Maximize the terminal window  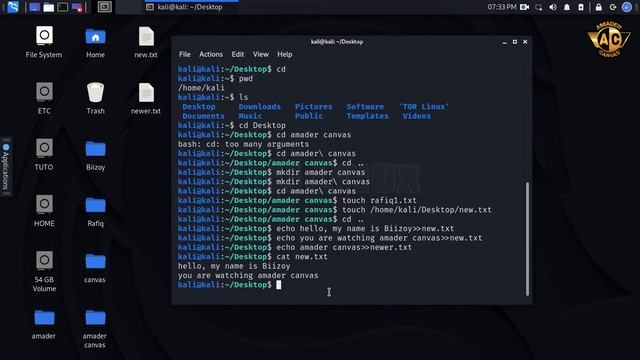point(515,42)
